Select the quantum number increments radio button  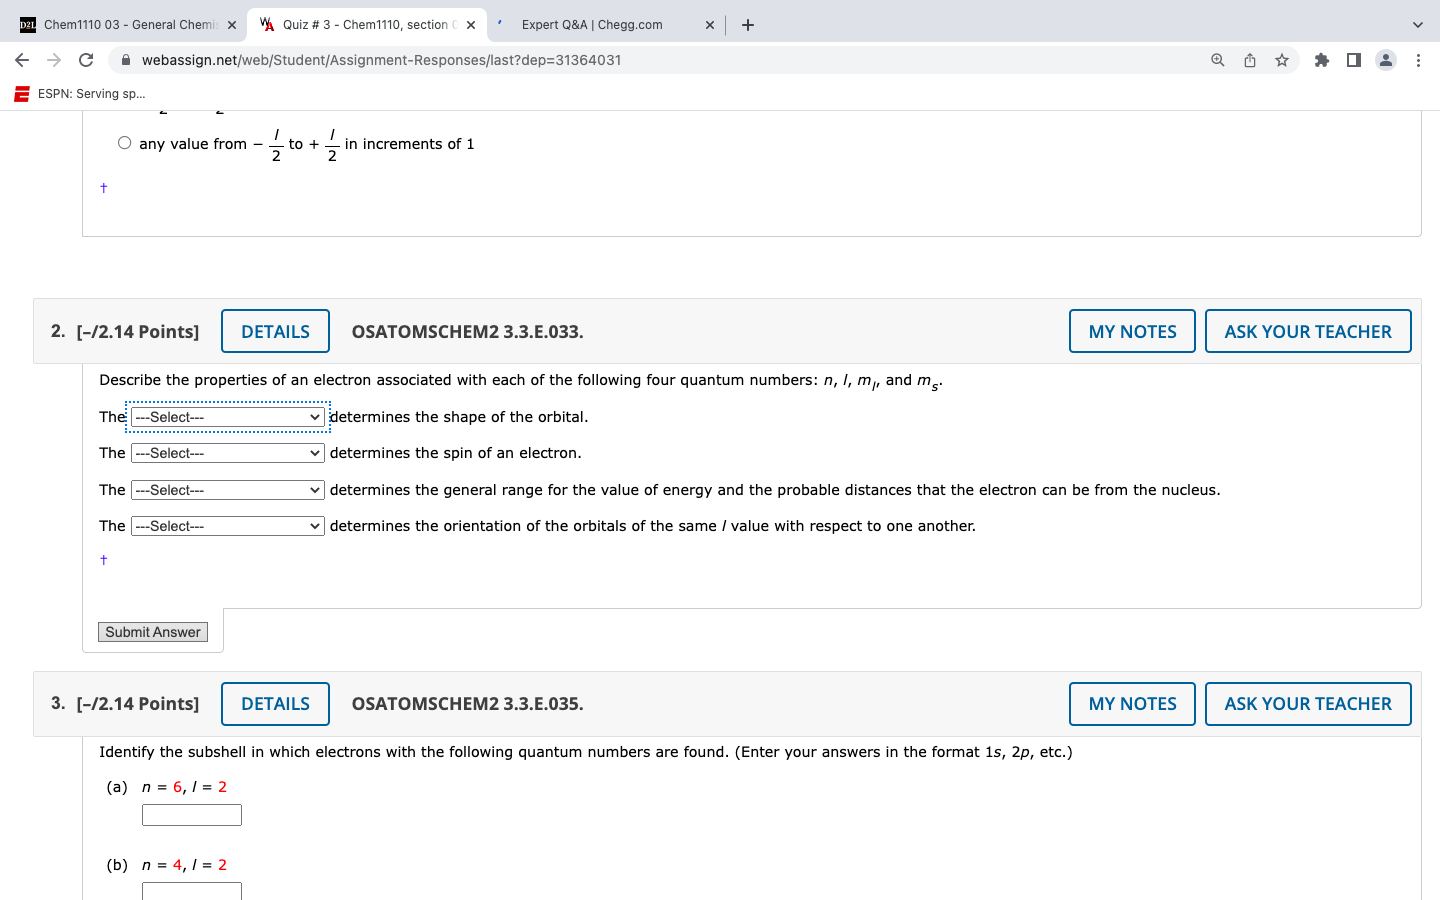124,142
